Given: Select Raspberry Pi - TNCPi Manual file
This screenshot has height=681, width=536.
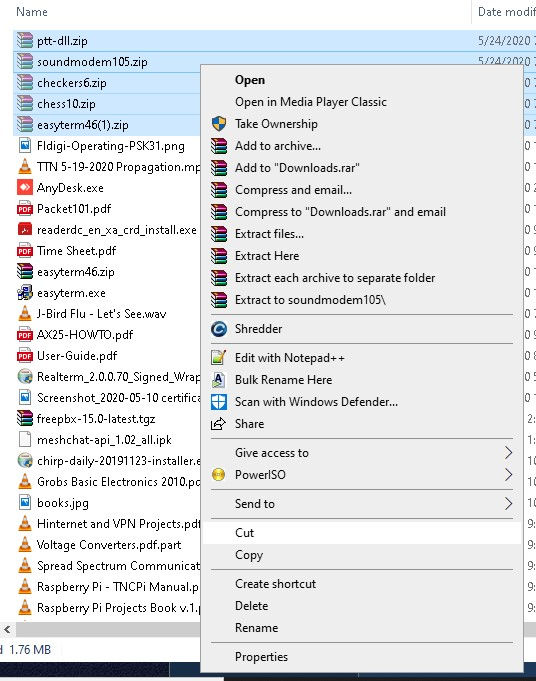Looking at the screenshot, I should 117,587.
